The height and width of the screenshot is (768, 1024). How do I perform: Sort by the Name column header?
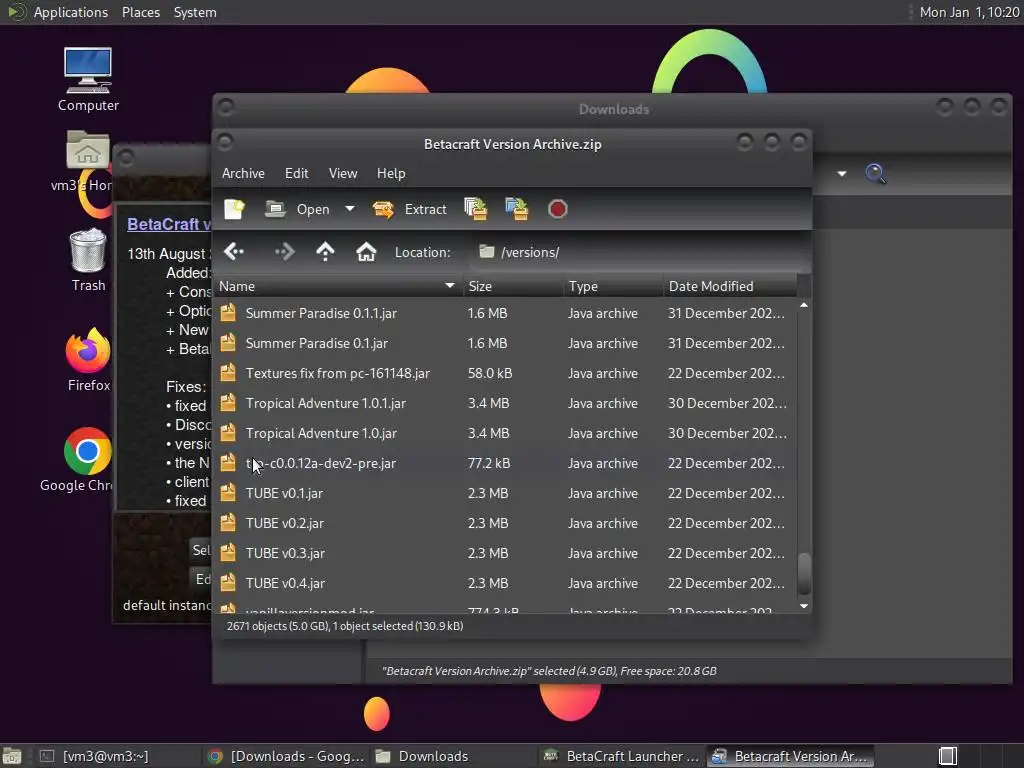[337, 286]
